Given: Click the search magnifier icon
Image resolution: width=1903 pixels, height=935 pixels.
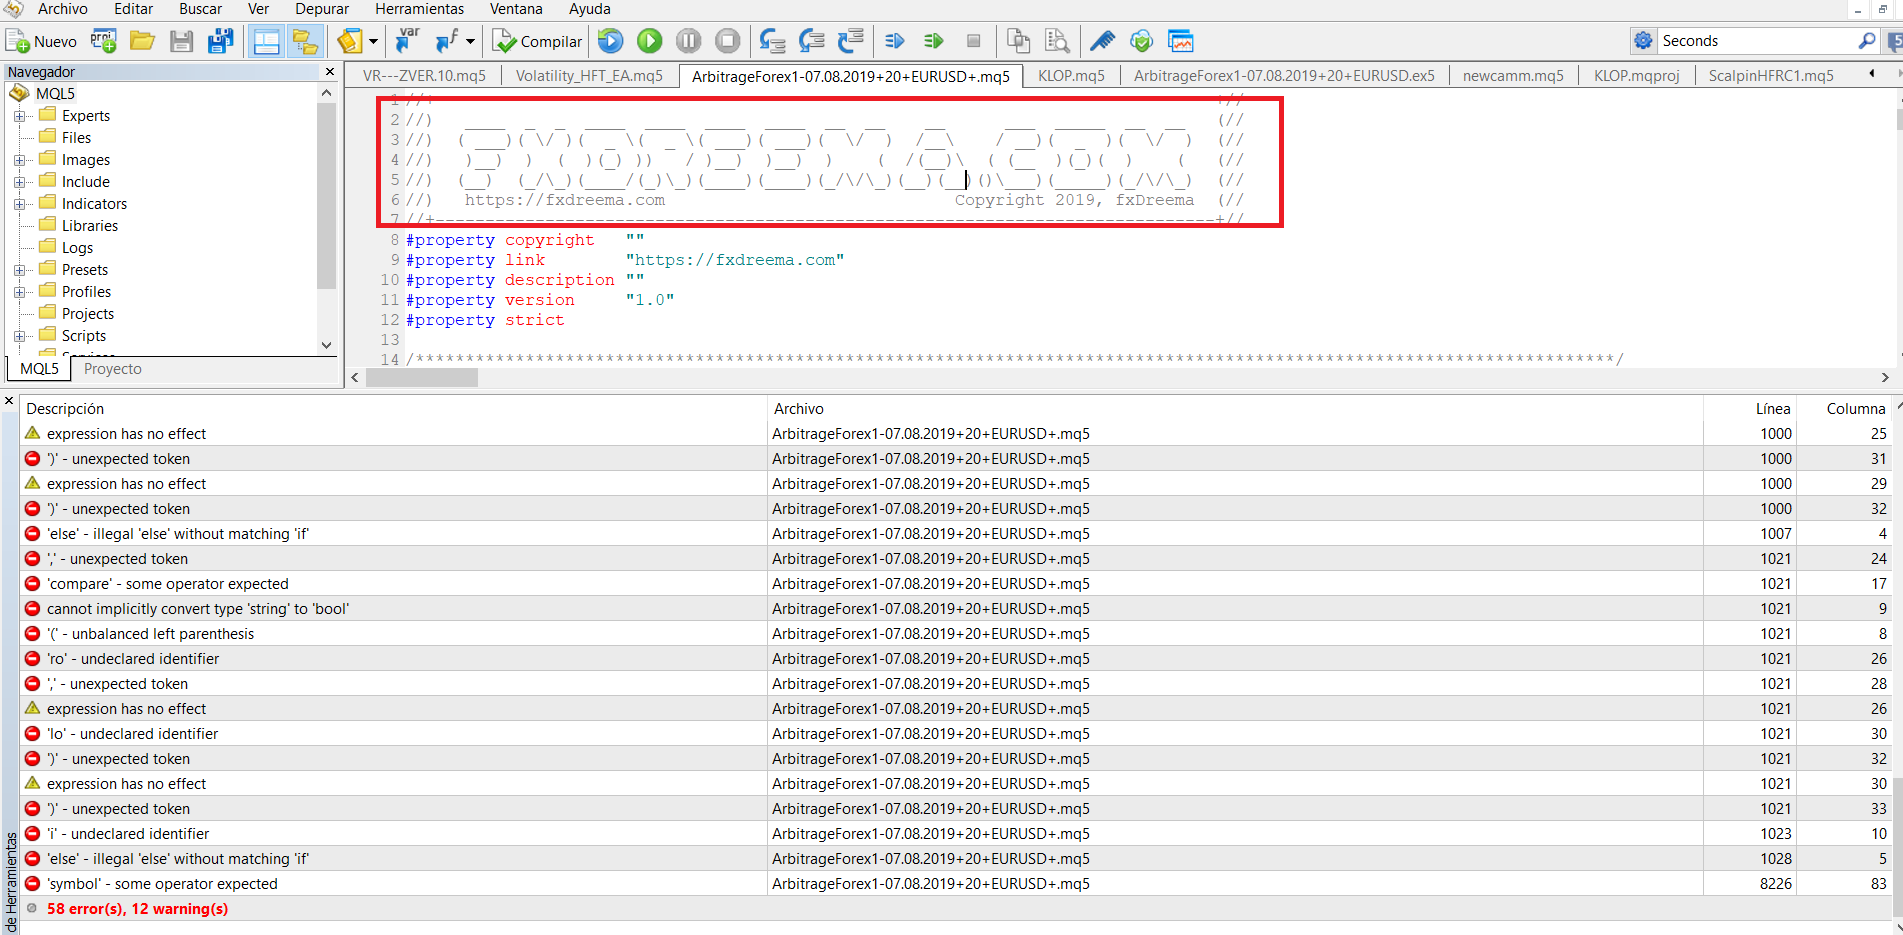Looking at the screenshot, I should point(1866,41).
